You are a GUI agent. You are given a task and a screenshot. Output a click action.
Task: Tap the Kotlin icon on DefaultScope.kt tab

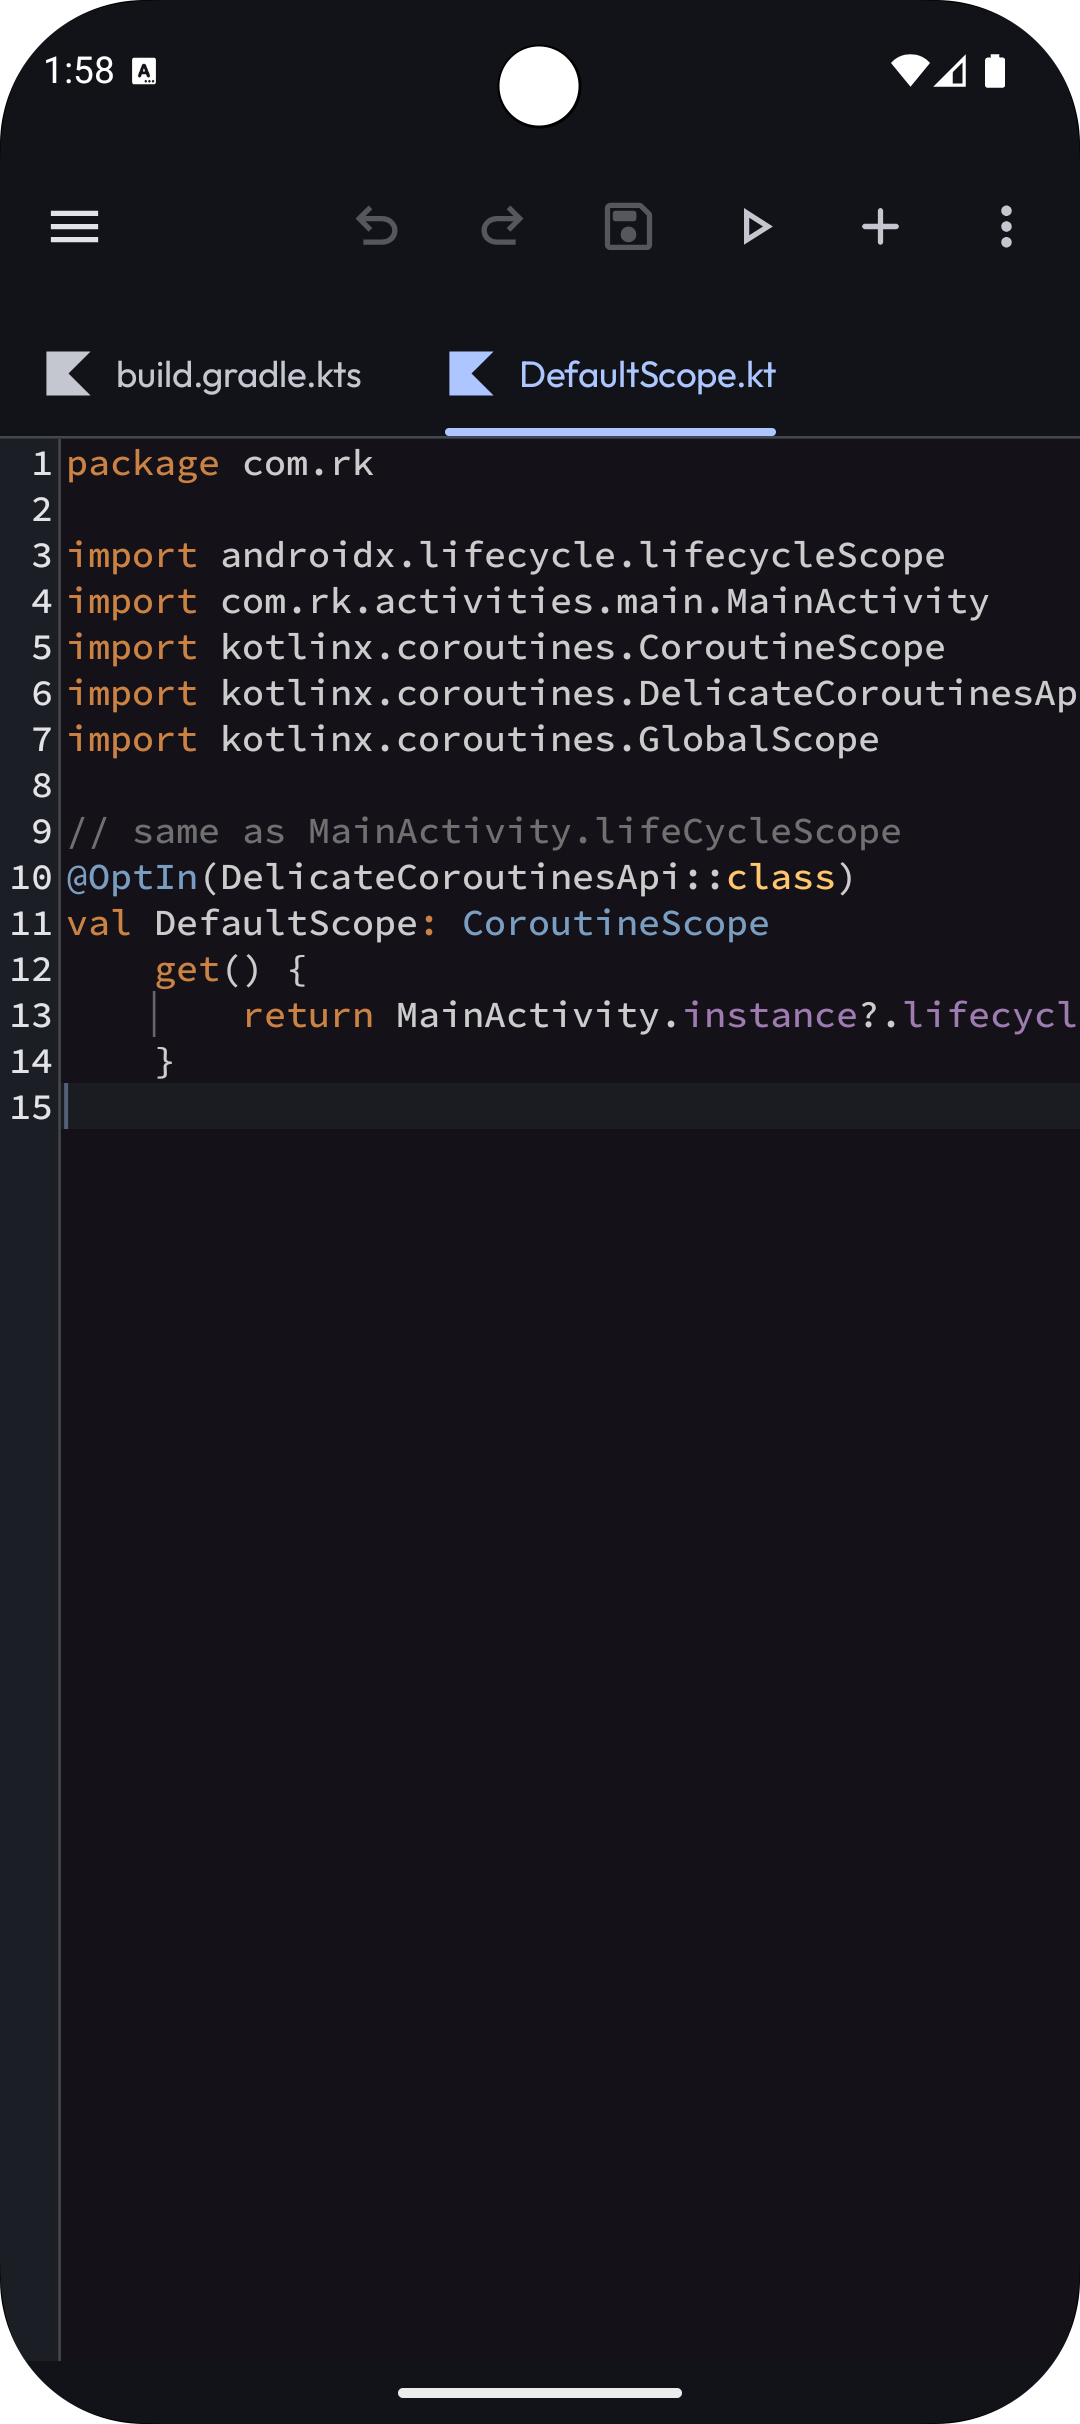click(471, 374)
